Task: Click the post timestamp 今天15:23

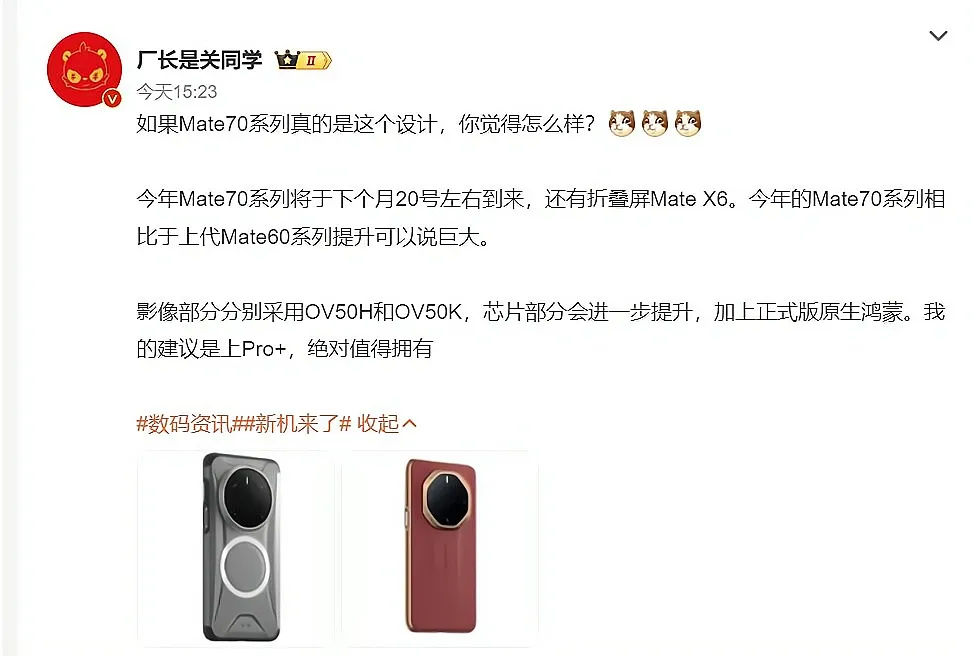Action: 177,92
